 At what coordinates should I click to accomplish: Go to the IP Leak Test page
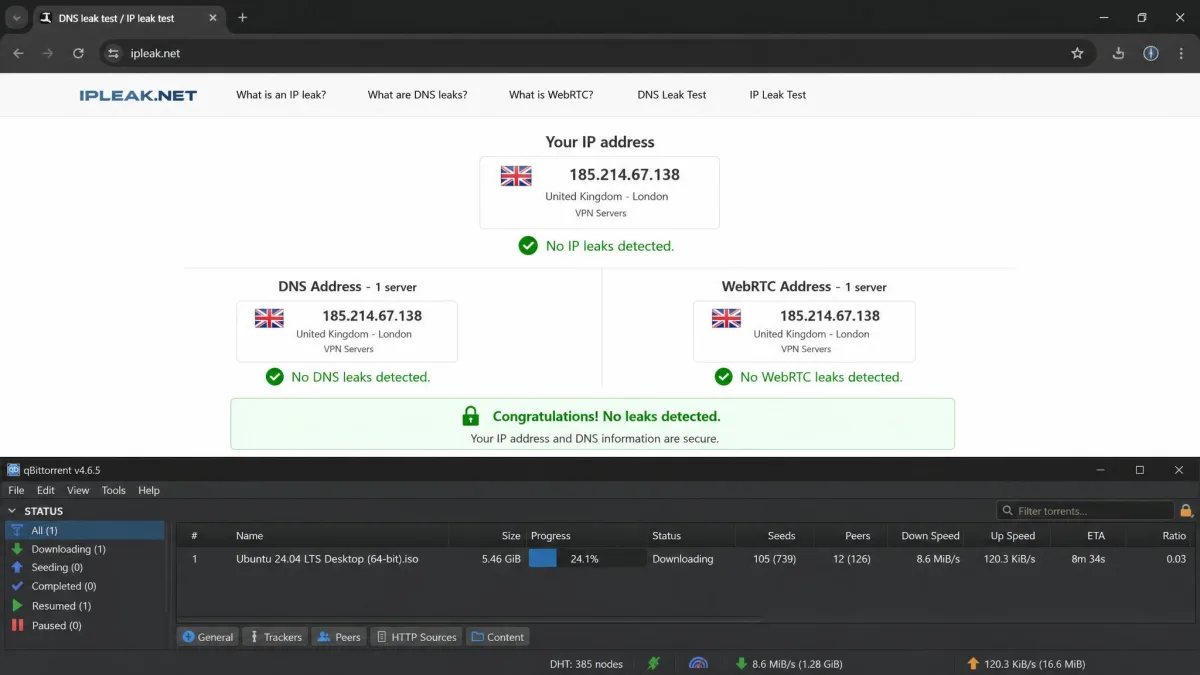click(778, 95)
